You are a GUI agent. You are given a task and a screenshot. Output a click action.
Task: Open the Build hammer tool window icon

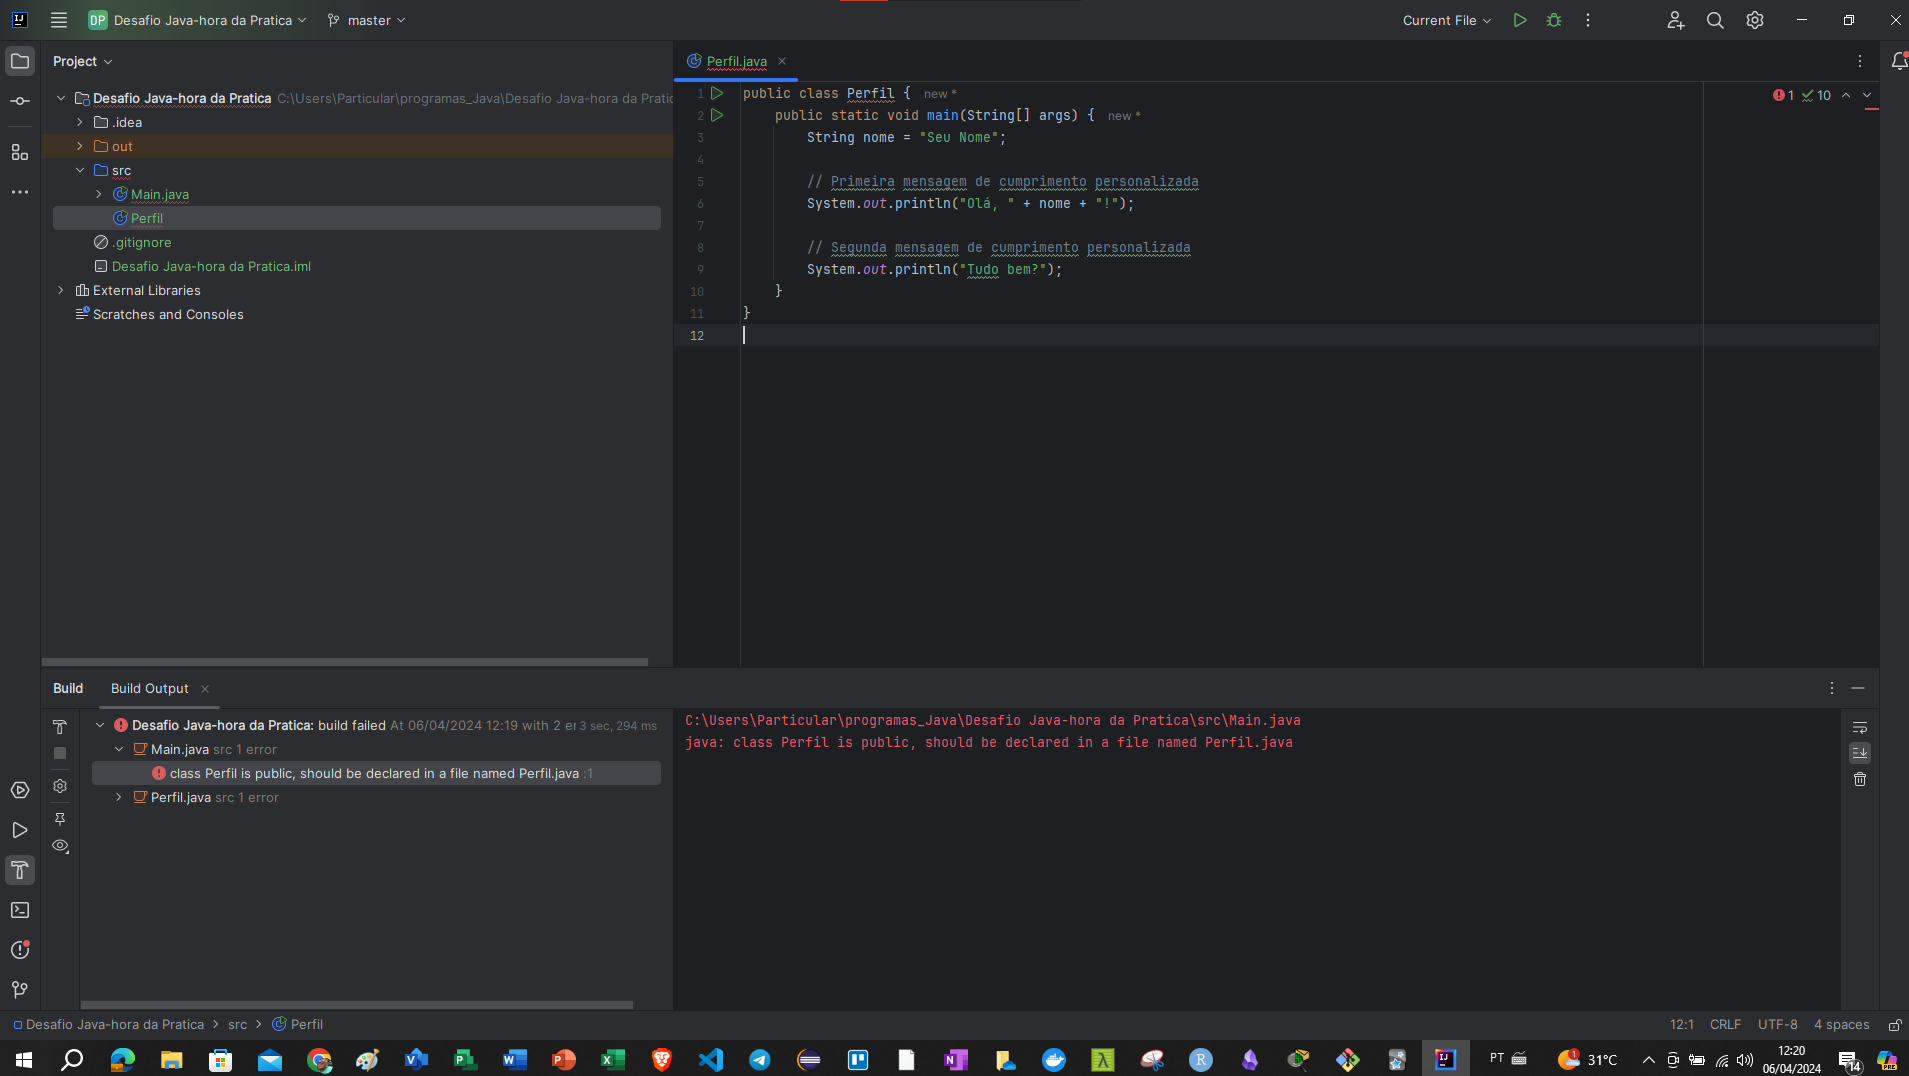coord(20,870)
